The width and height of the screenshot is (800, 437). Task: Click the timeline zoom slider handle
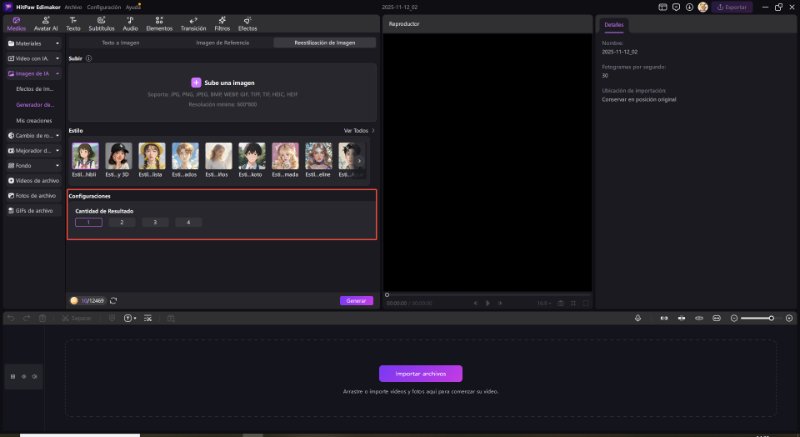tap(771, 318)
